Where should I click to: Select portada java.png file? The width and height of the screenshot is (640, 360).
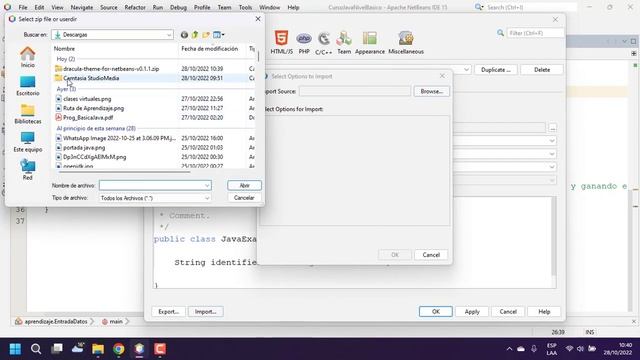(84, 147)
